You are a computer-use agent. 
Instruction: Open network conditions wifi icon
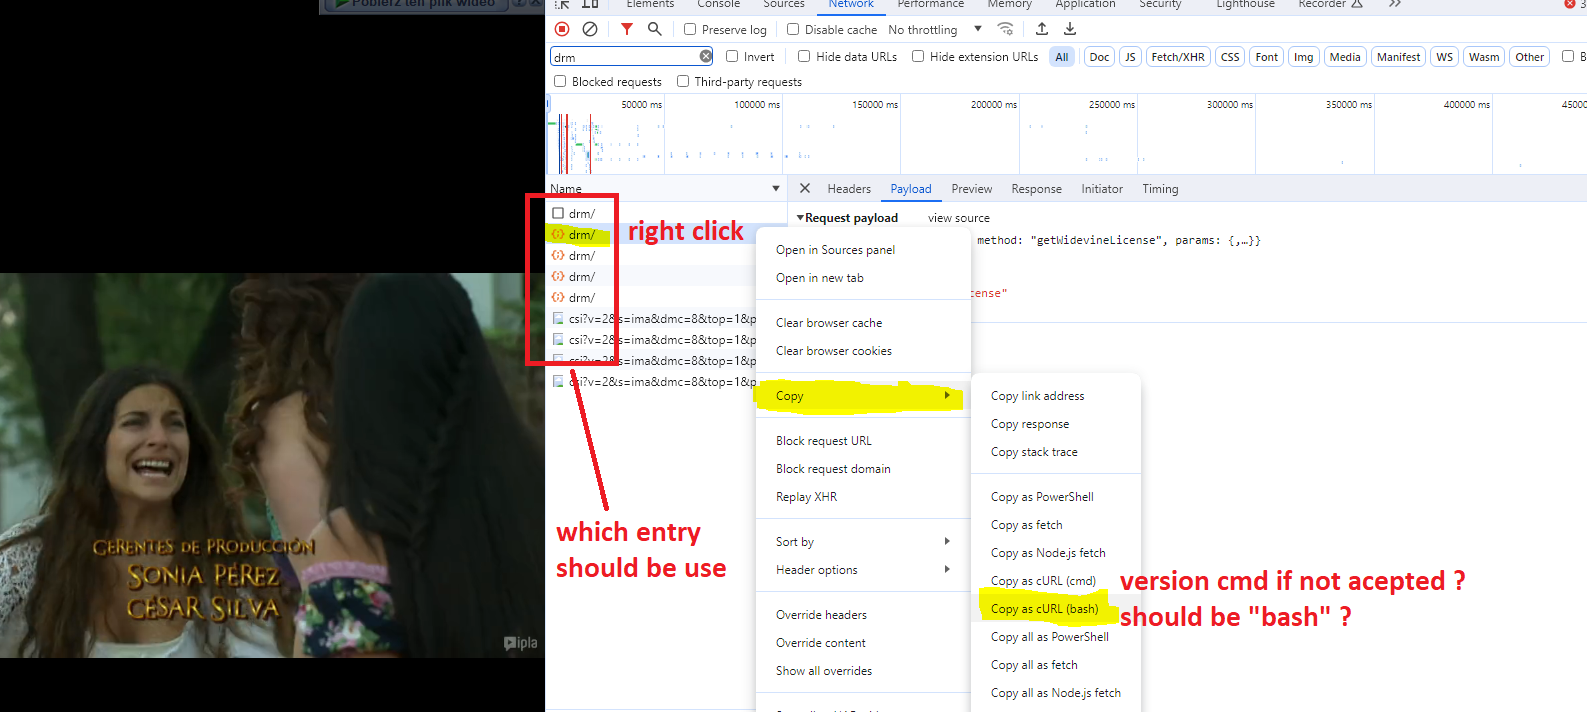click(x=1006, y=29)
